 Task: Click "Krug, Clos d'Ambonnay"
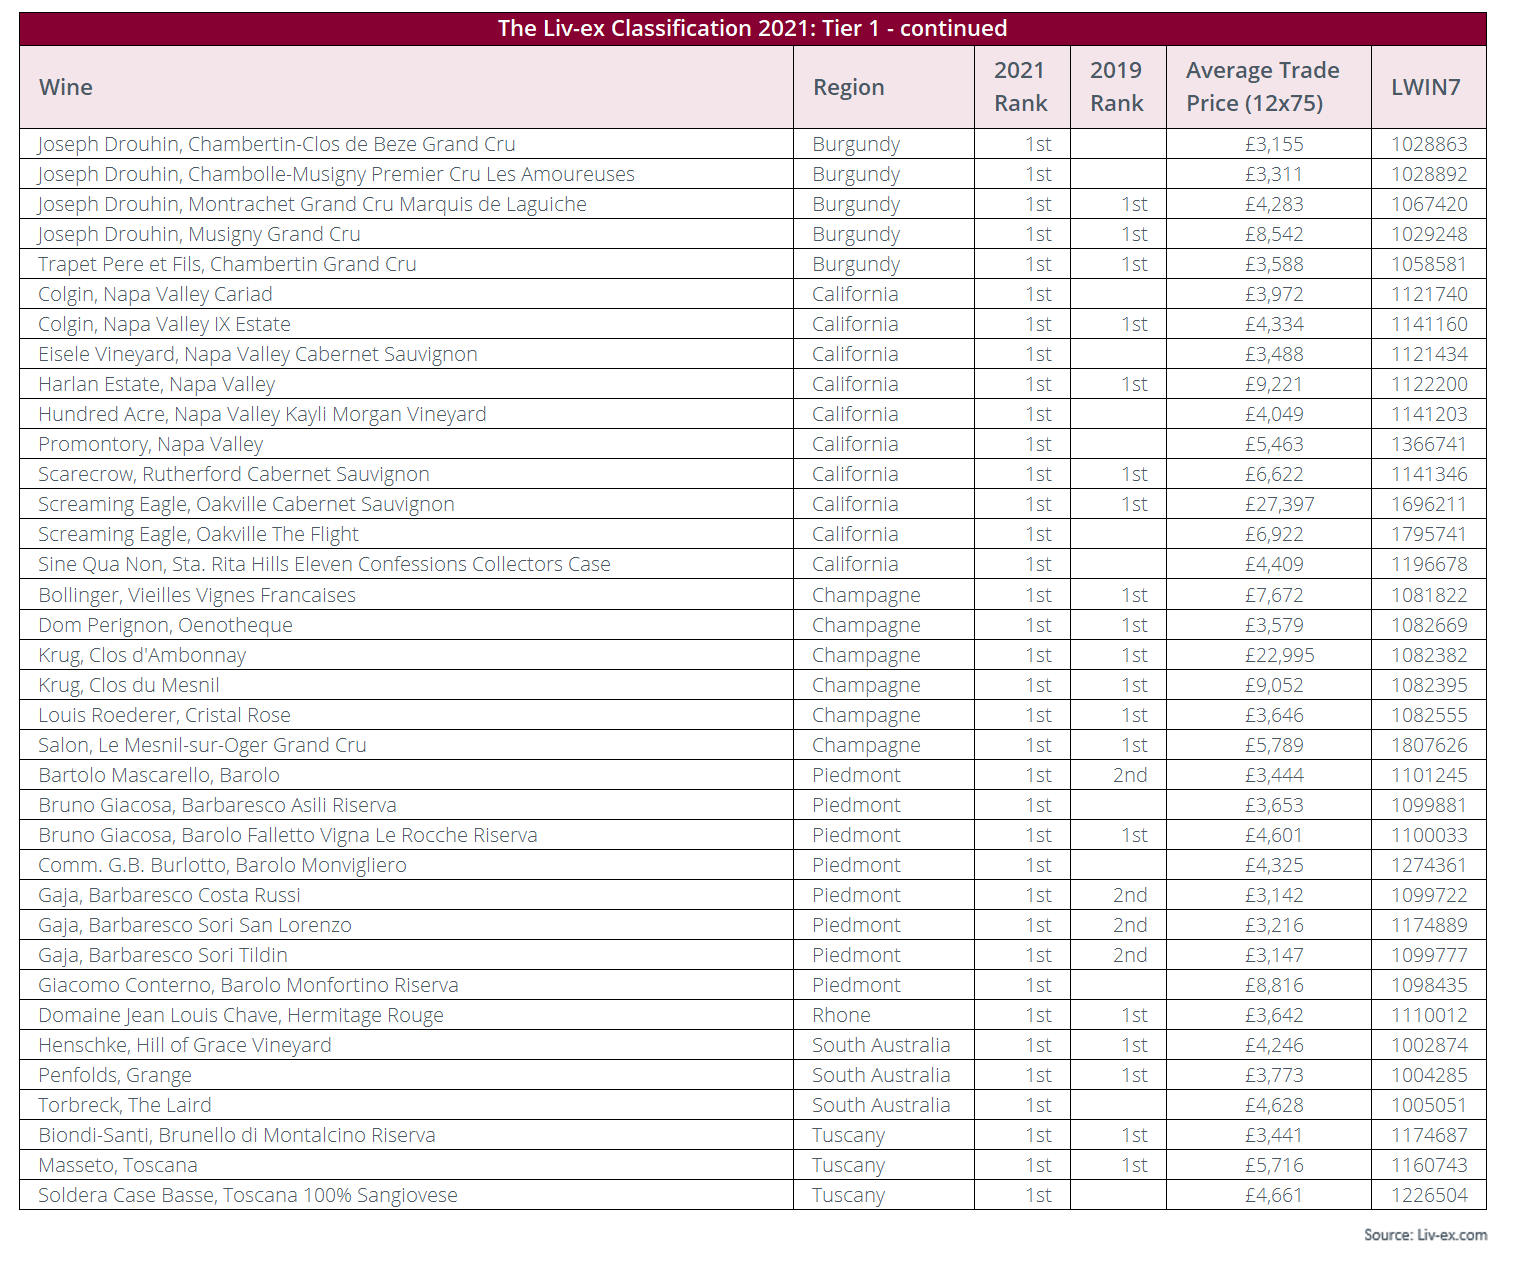(x=142, y=655)
